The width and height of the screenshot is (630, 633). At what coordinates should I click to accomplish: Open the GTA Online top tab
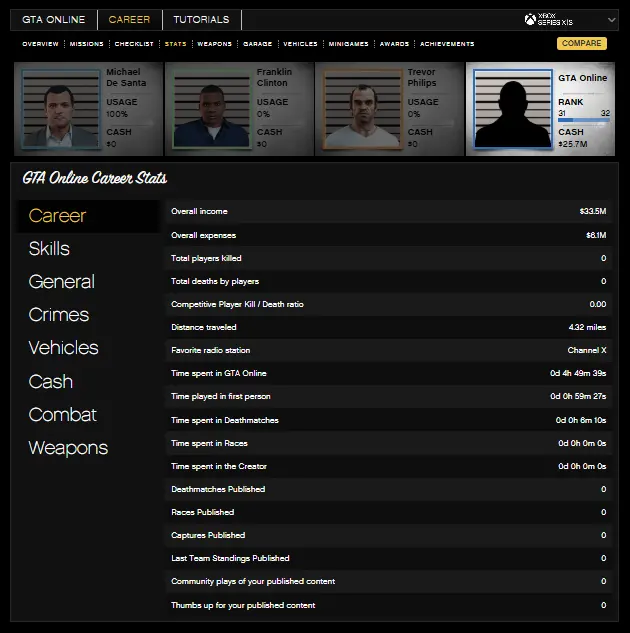point(54,20)
